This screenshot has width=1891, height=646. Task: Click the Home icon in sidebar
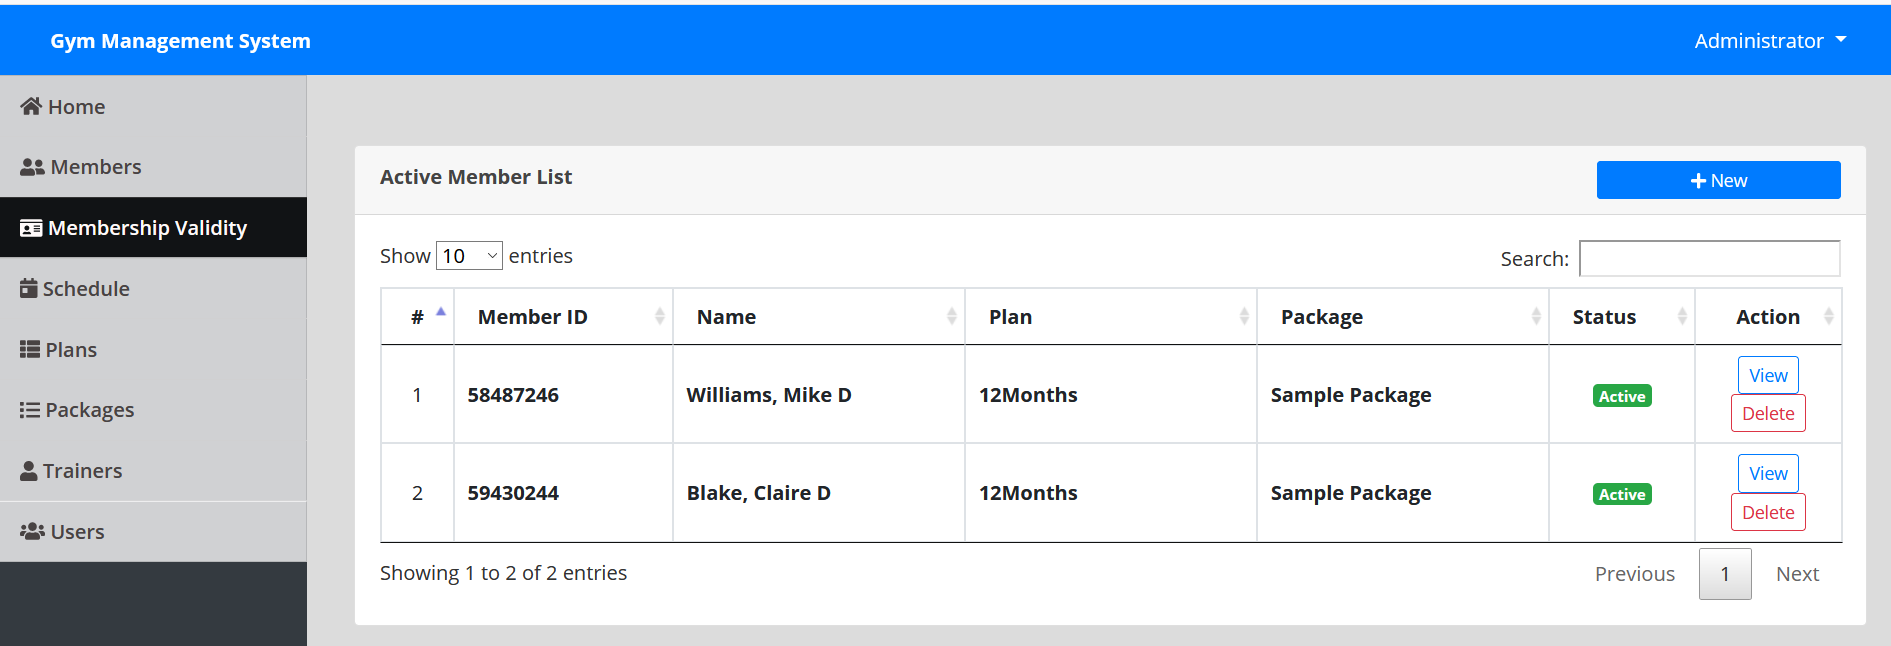[x=29, y=106]
